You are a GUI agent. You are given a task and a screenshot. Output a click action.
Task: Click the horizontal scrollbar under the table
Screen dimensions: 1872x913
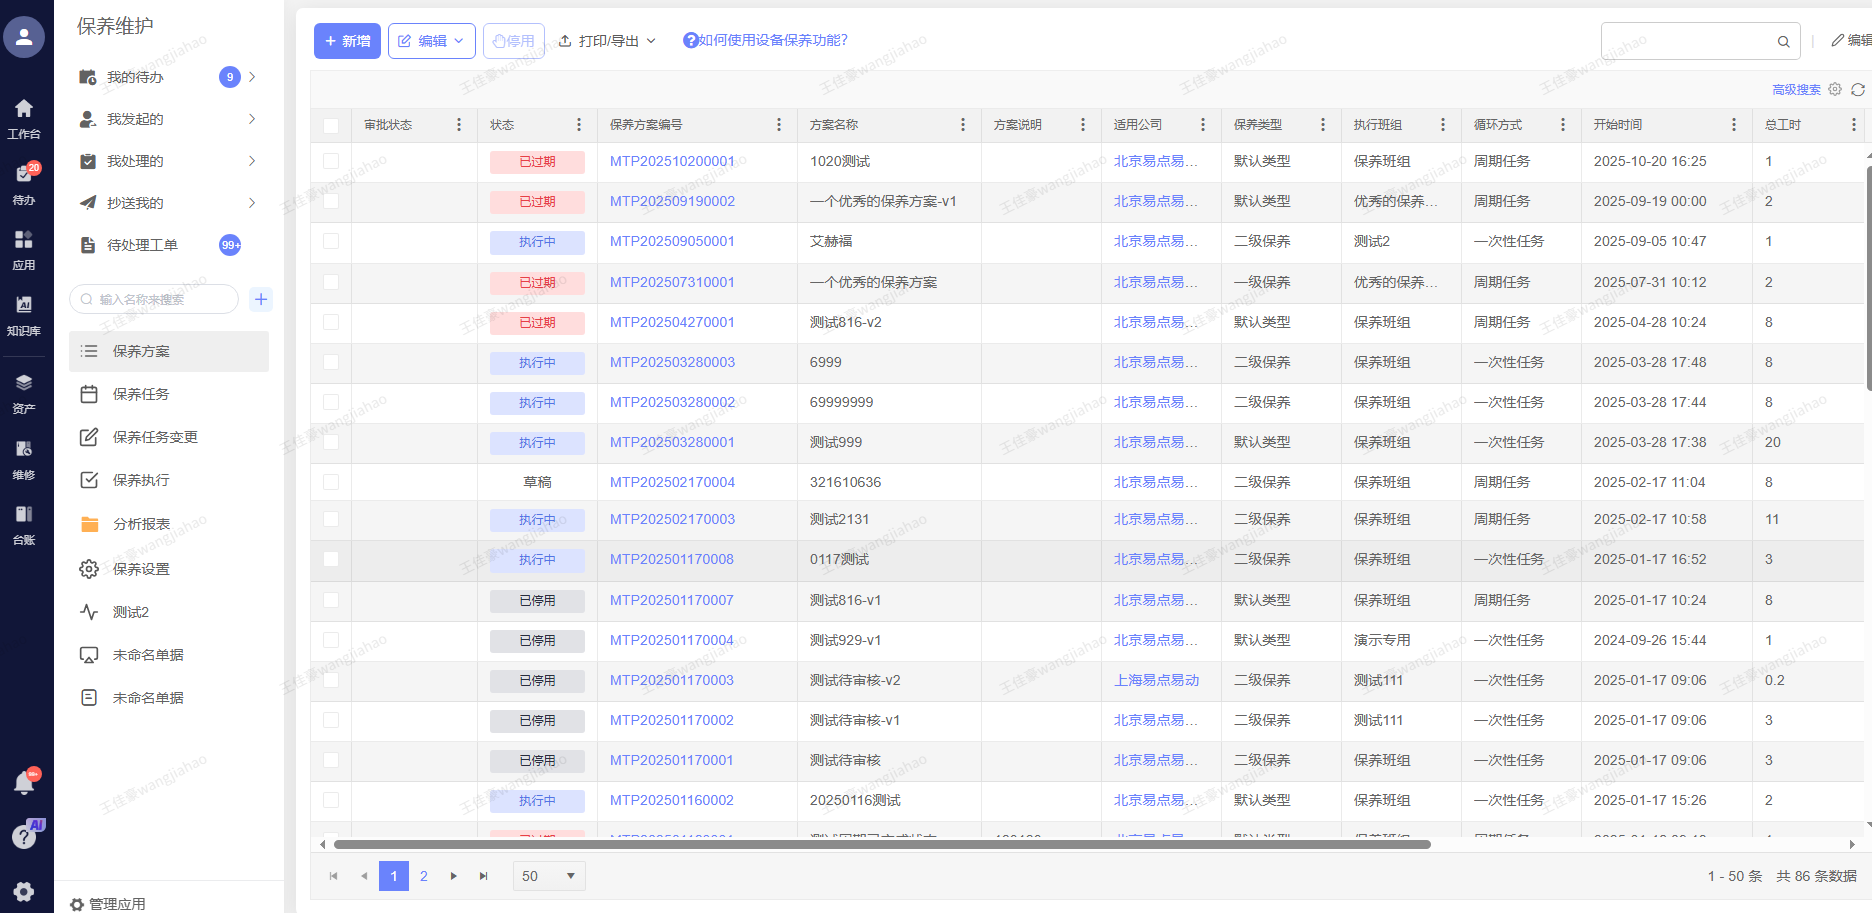pyautogui.click(x=881, y=845)
